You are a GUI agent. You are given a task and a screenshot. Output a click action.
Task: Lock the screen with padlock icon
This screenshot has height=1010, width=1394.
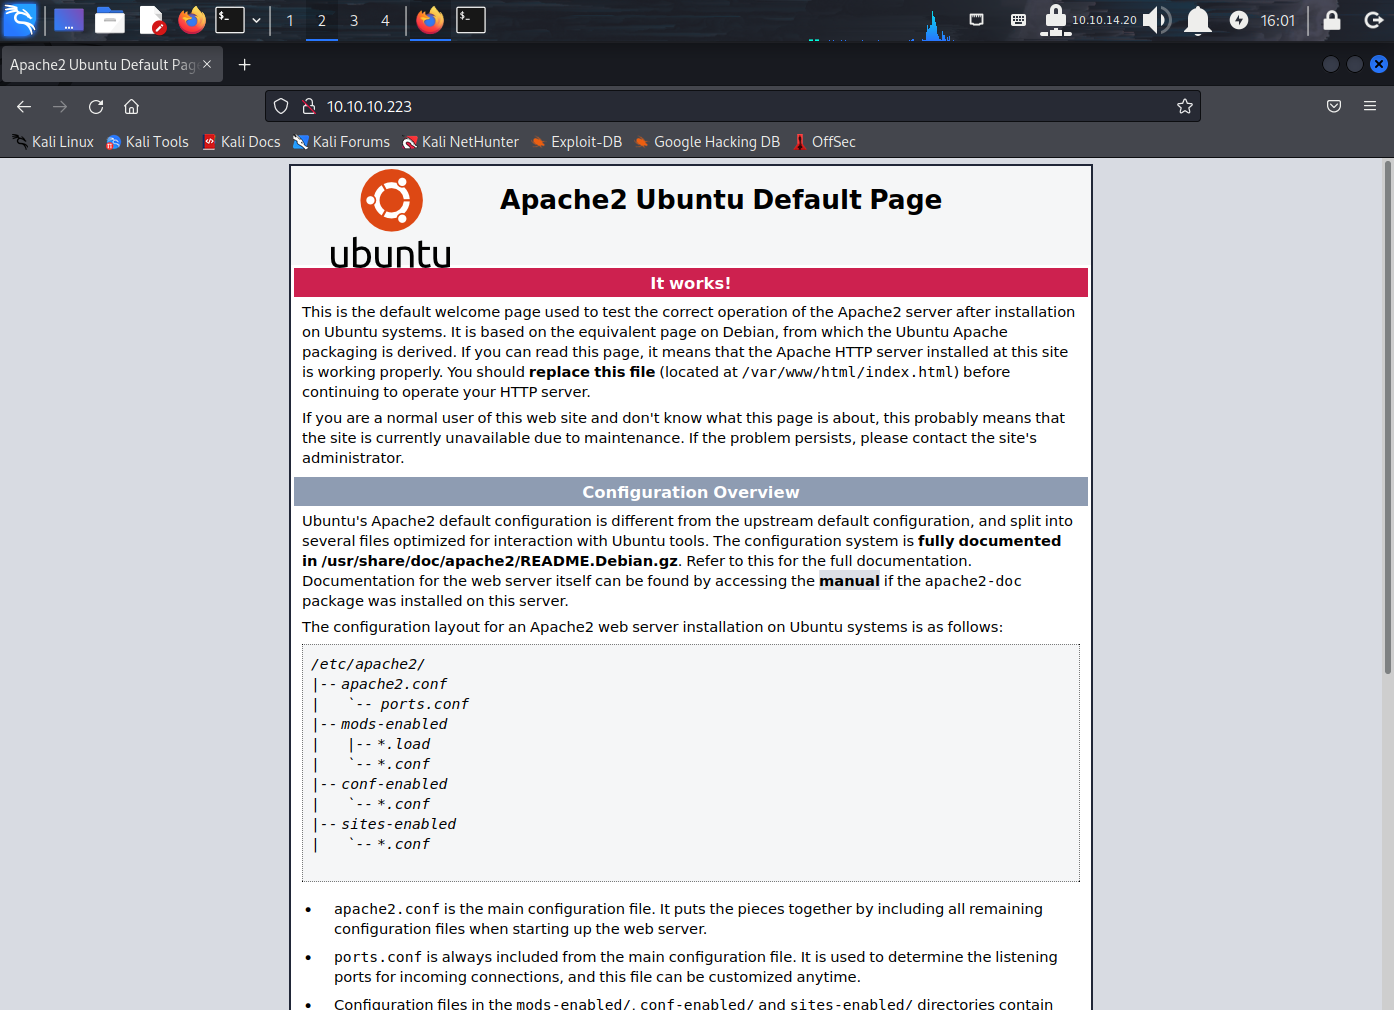pos(1332,19)
